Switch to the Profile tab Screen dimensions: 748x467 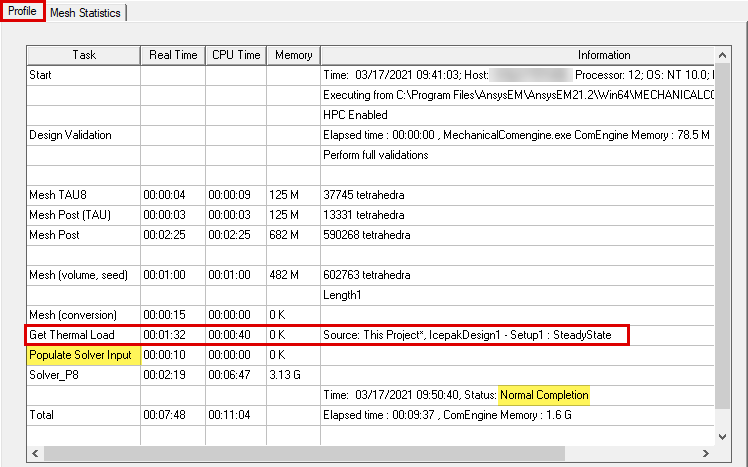[x=22, y=12]
